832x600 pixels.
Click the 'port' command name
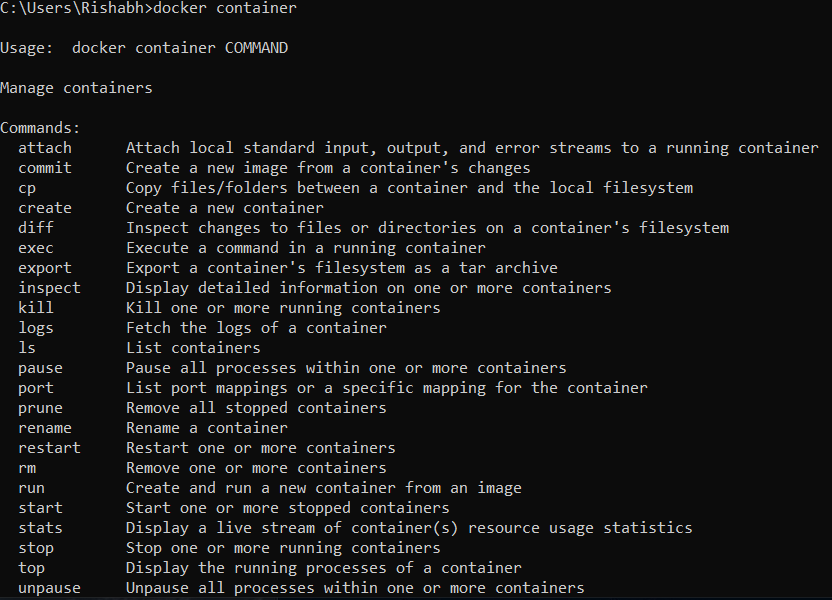pyautogui.click(x=36, y=388)
